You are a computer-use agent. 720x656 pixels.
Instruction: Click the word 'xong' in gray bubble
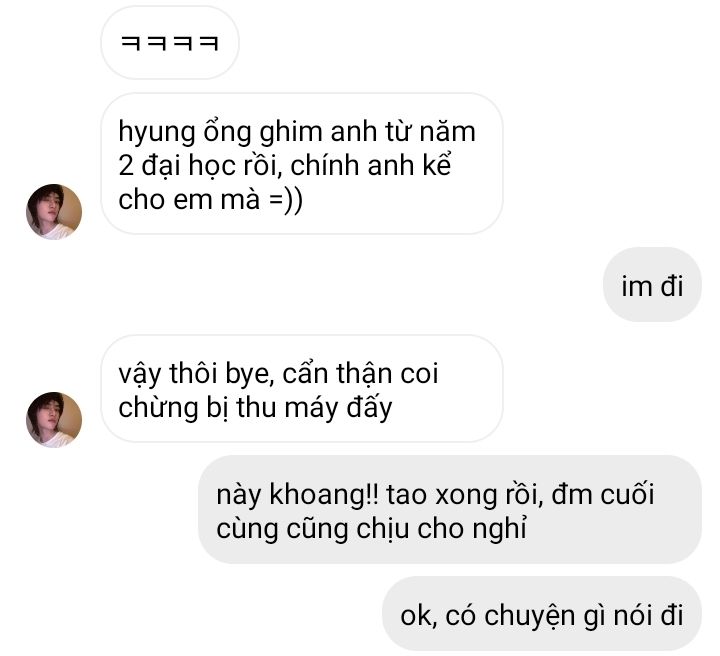(466, 496)
